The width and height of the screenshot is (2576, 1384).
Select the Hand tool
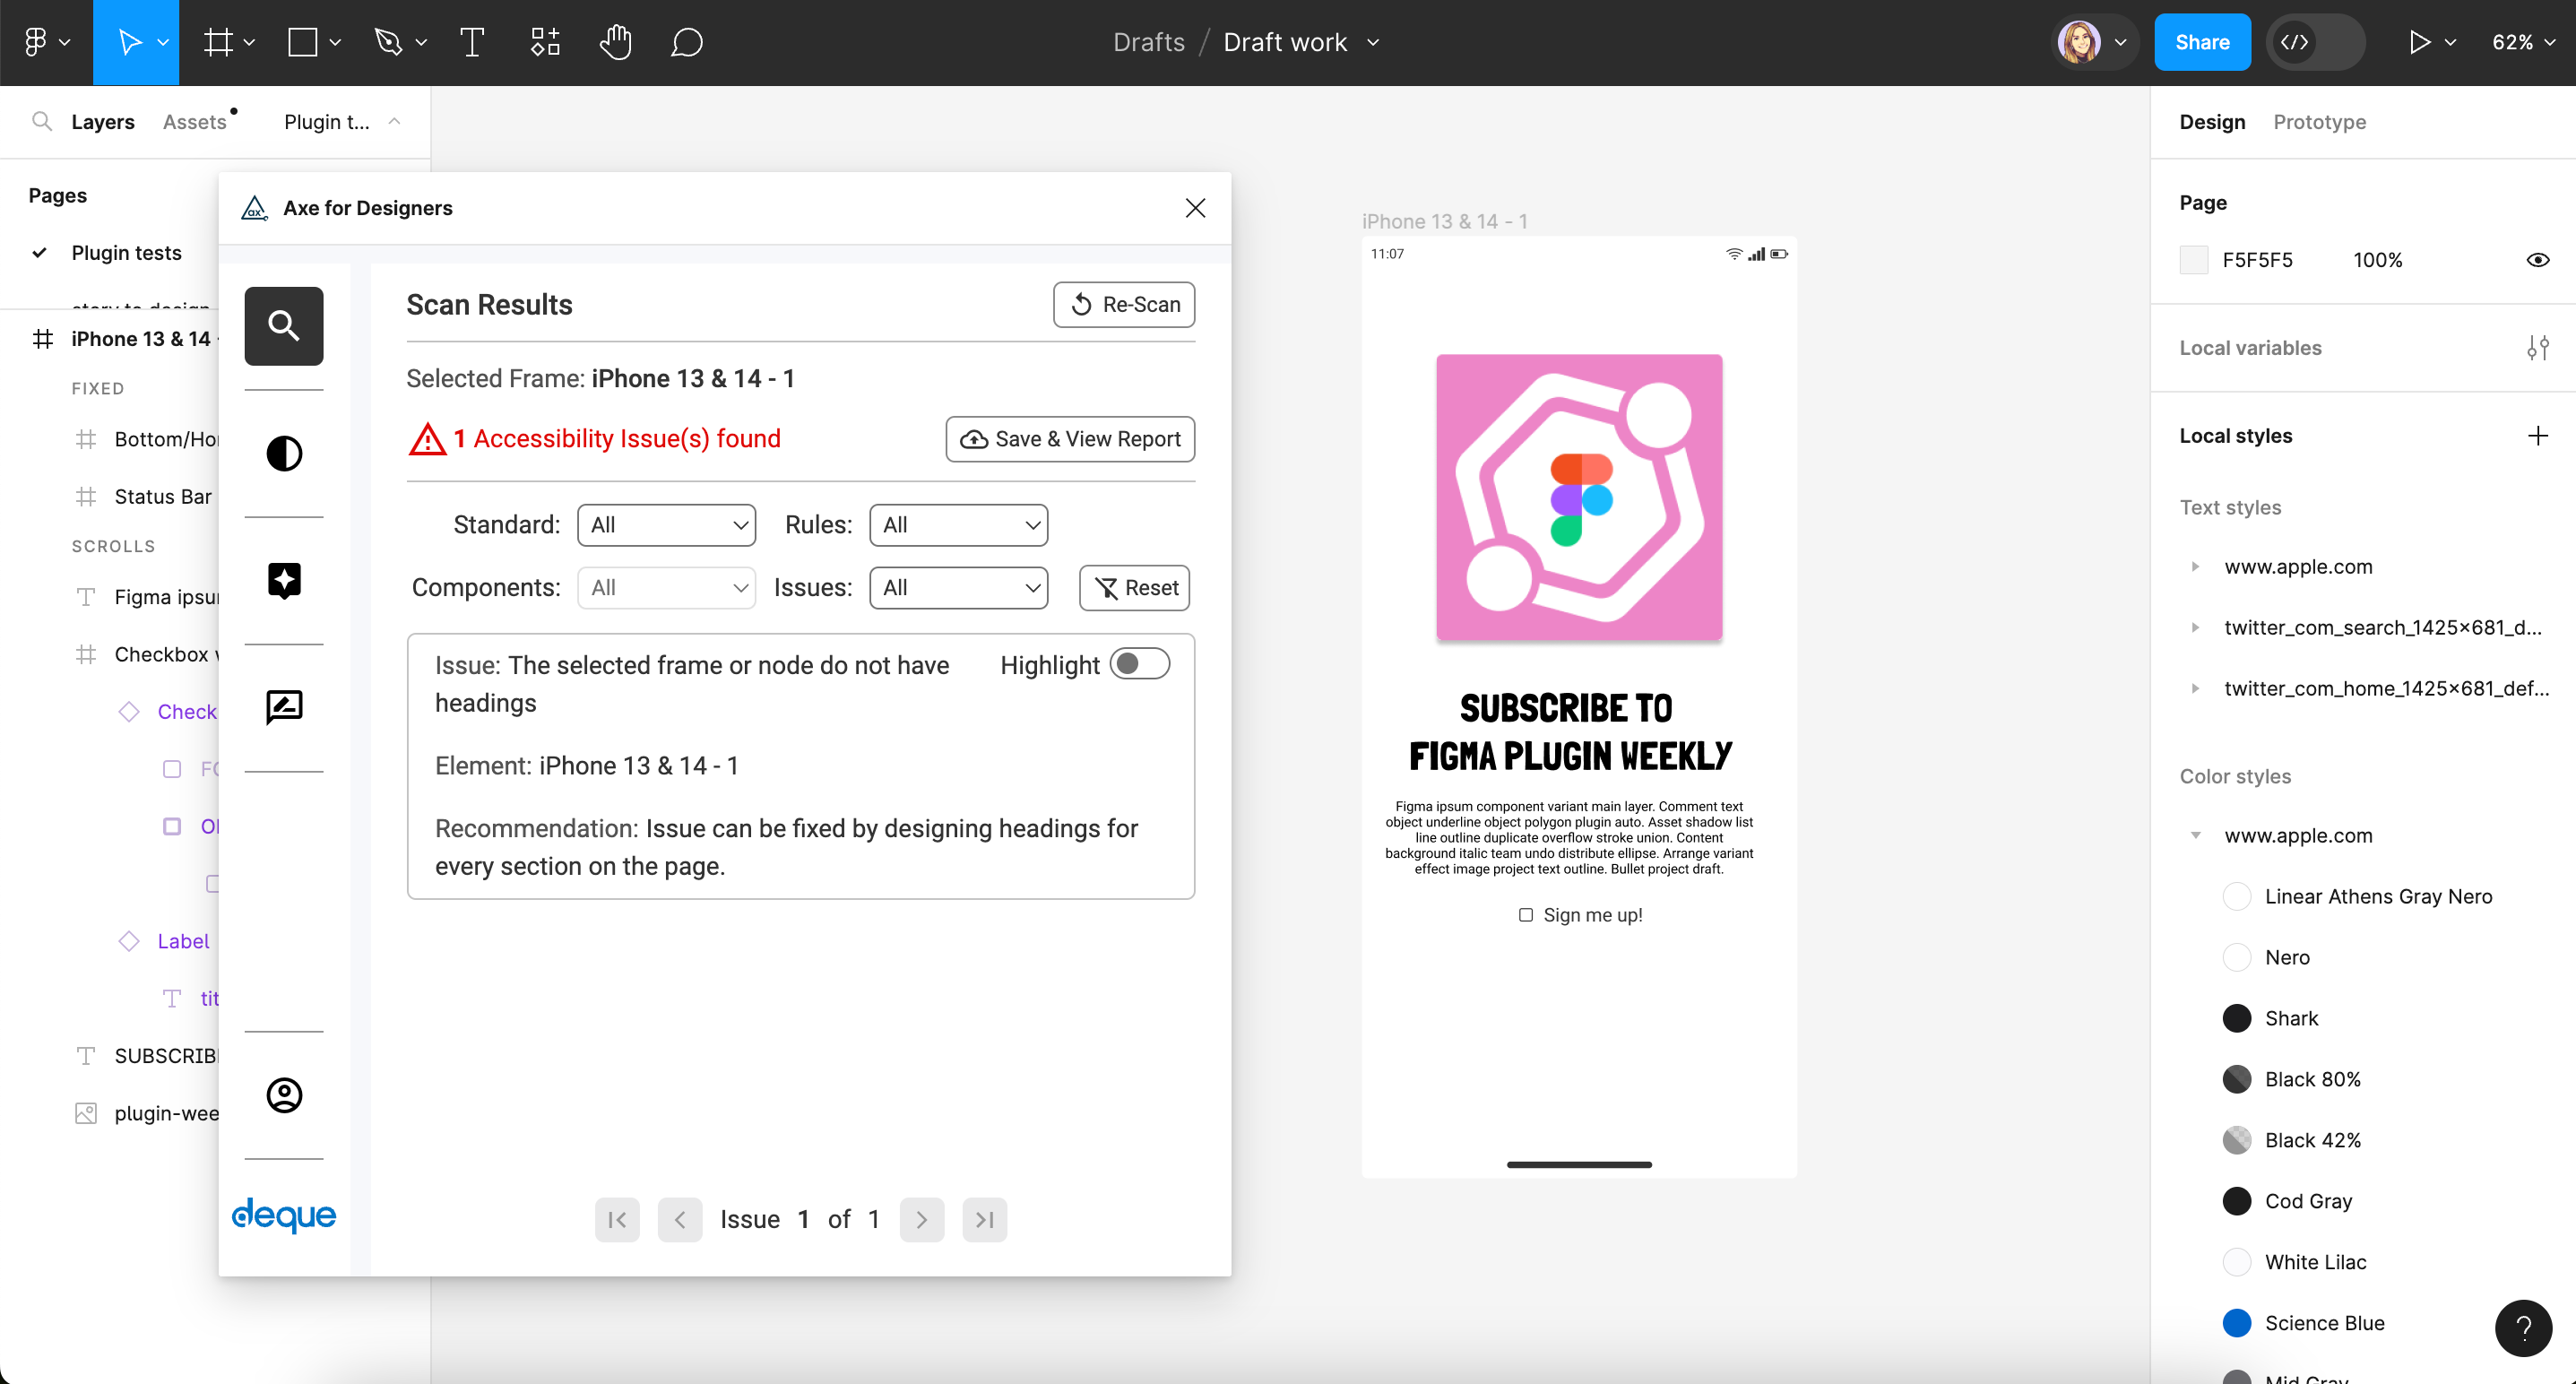click(616, 42)
